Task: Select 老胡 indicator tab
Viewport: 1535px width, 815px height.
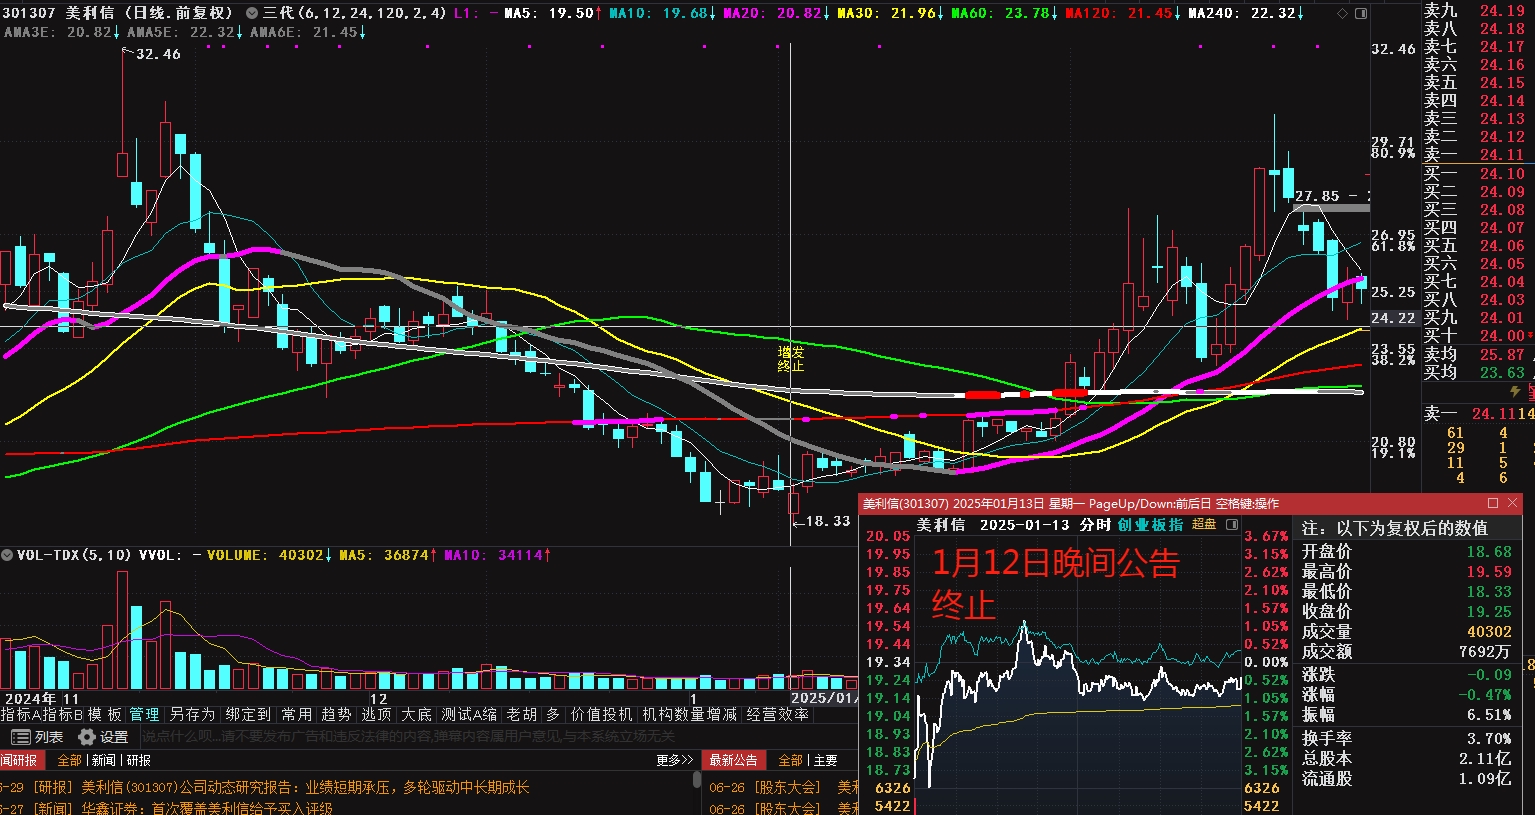Action: (x=521, y=714)
